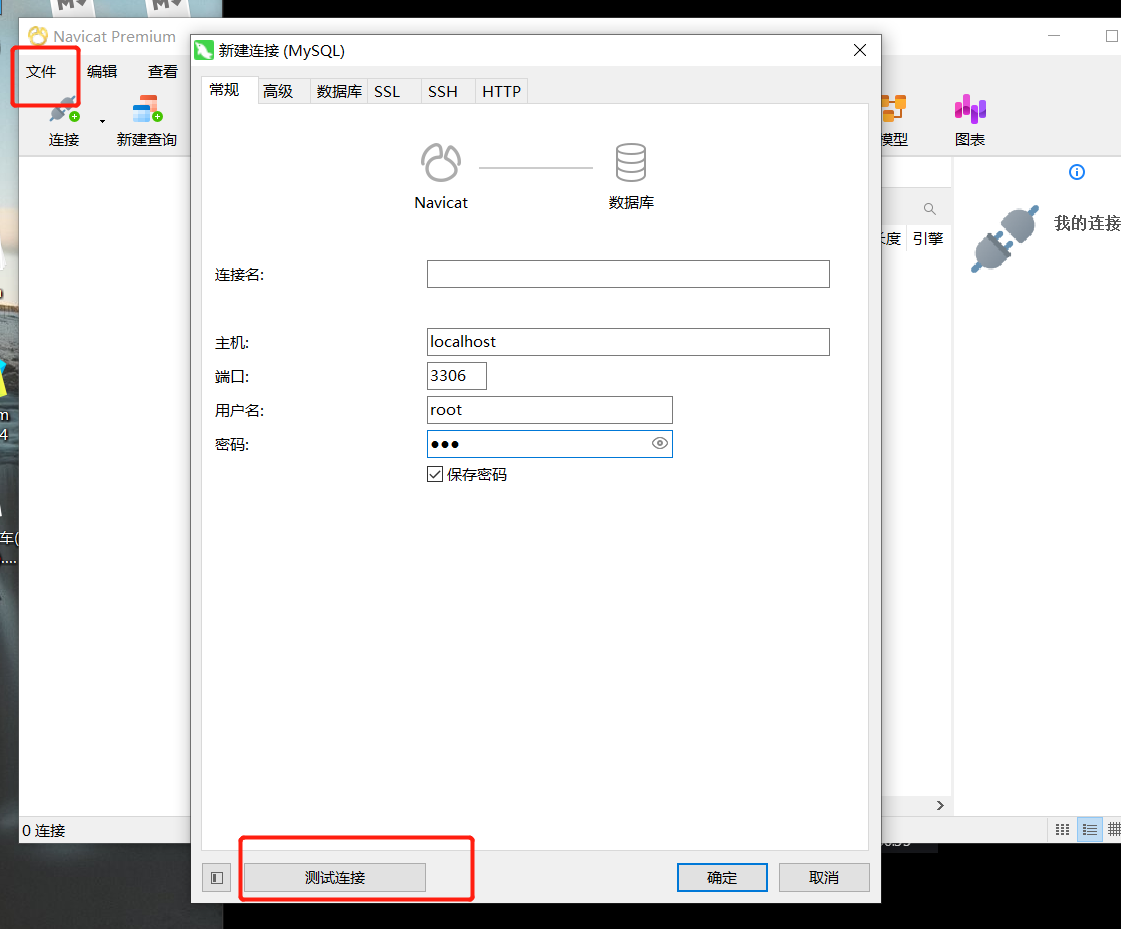
Task: Click the host field containing localhost
Action: 628,342
